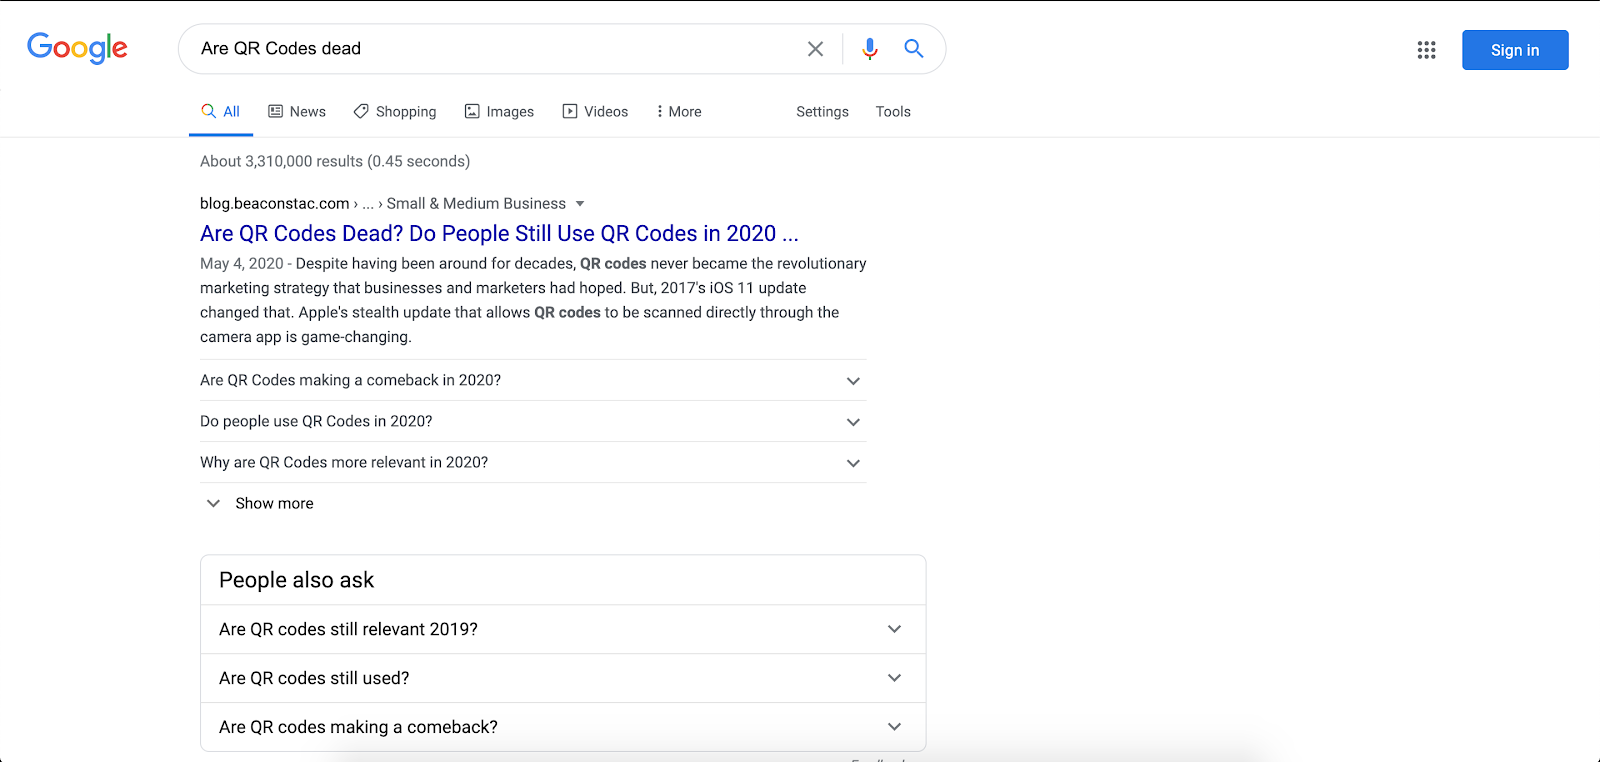The width and height of the screenshot is (1600, 762).
Task: Expand 'Why are QR Codes more relevant in 2020?'
Action: pos(533,462)
